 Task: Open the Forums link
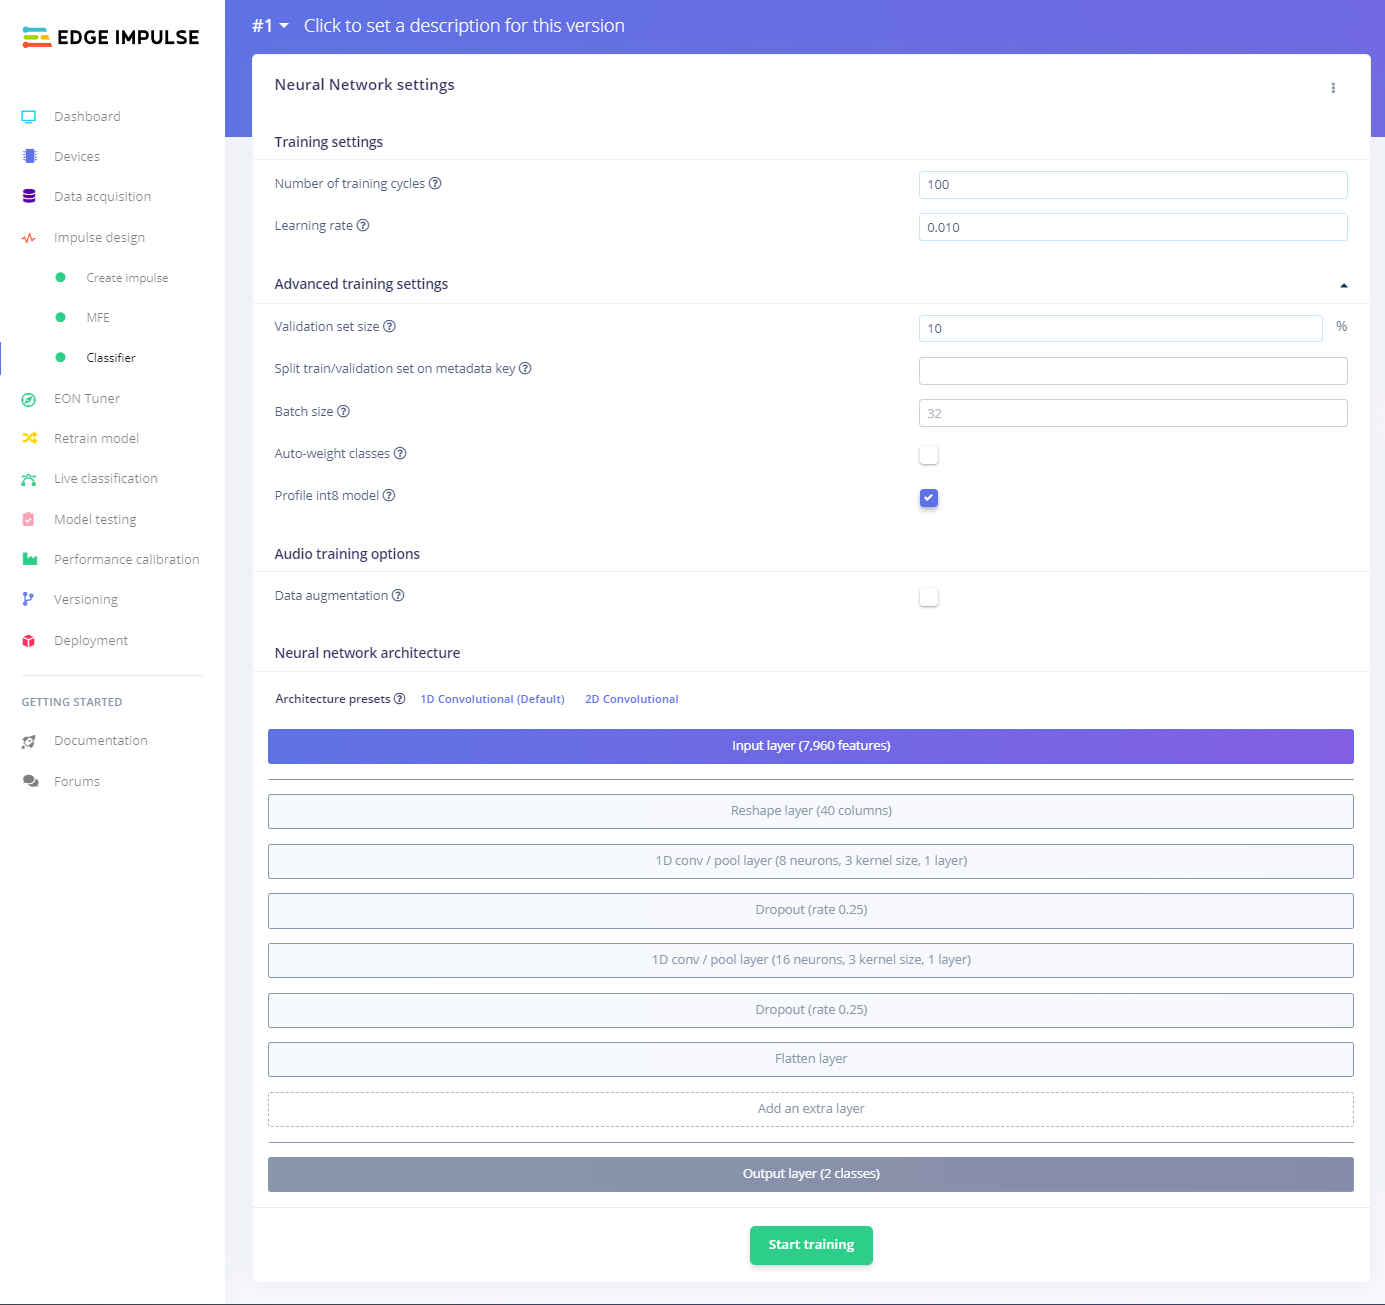(77, 782)
